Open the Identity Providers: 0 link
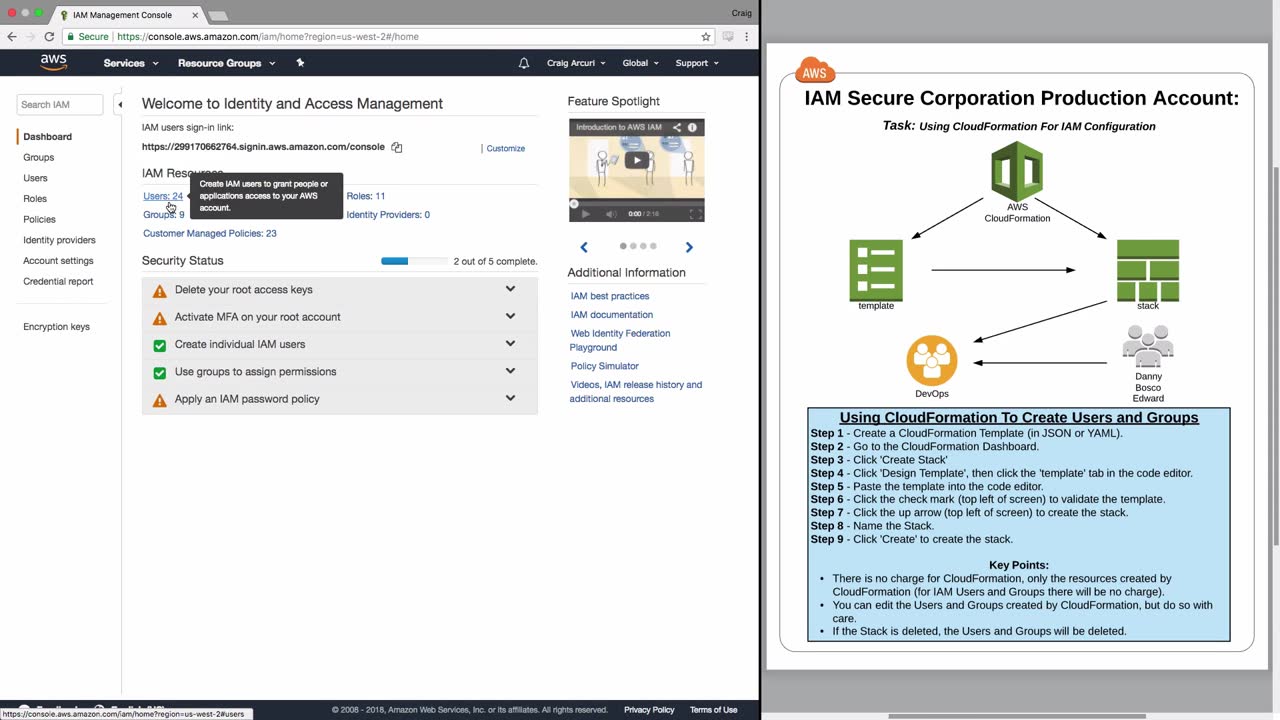1280x720 pixels. coord(388,215)
